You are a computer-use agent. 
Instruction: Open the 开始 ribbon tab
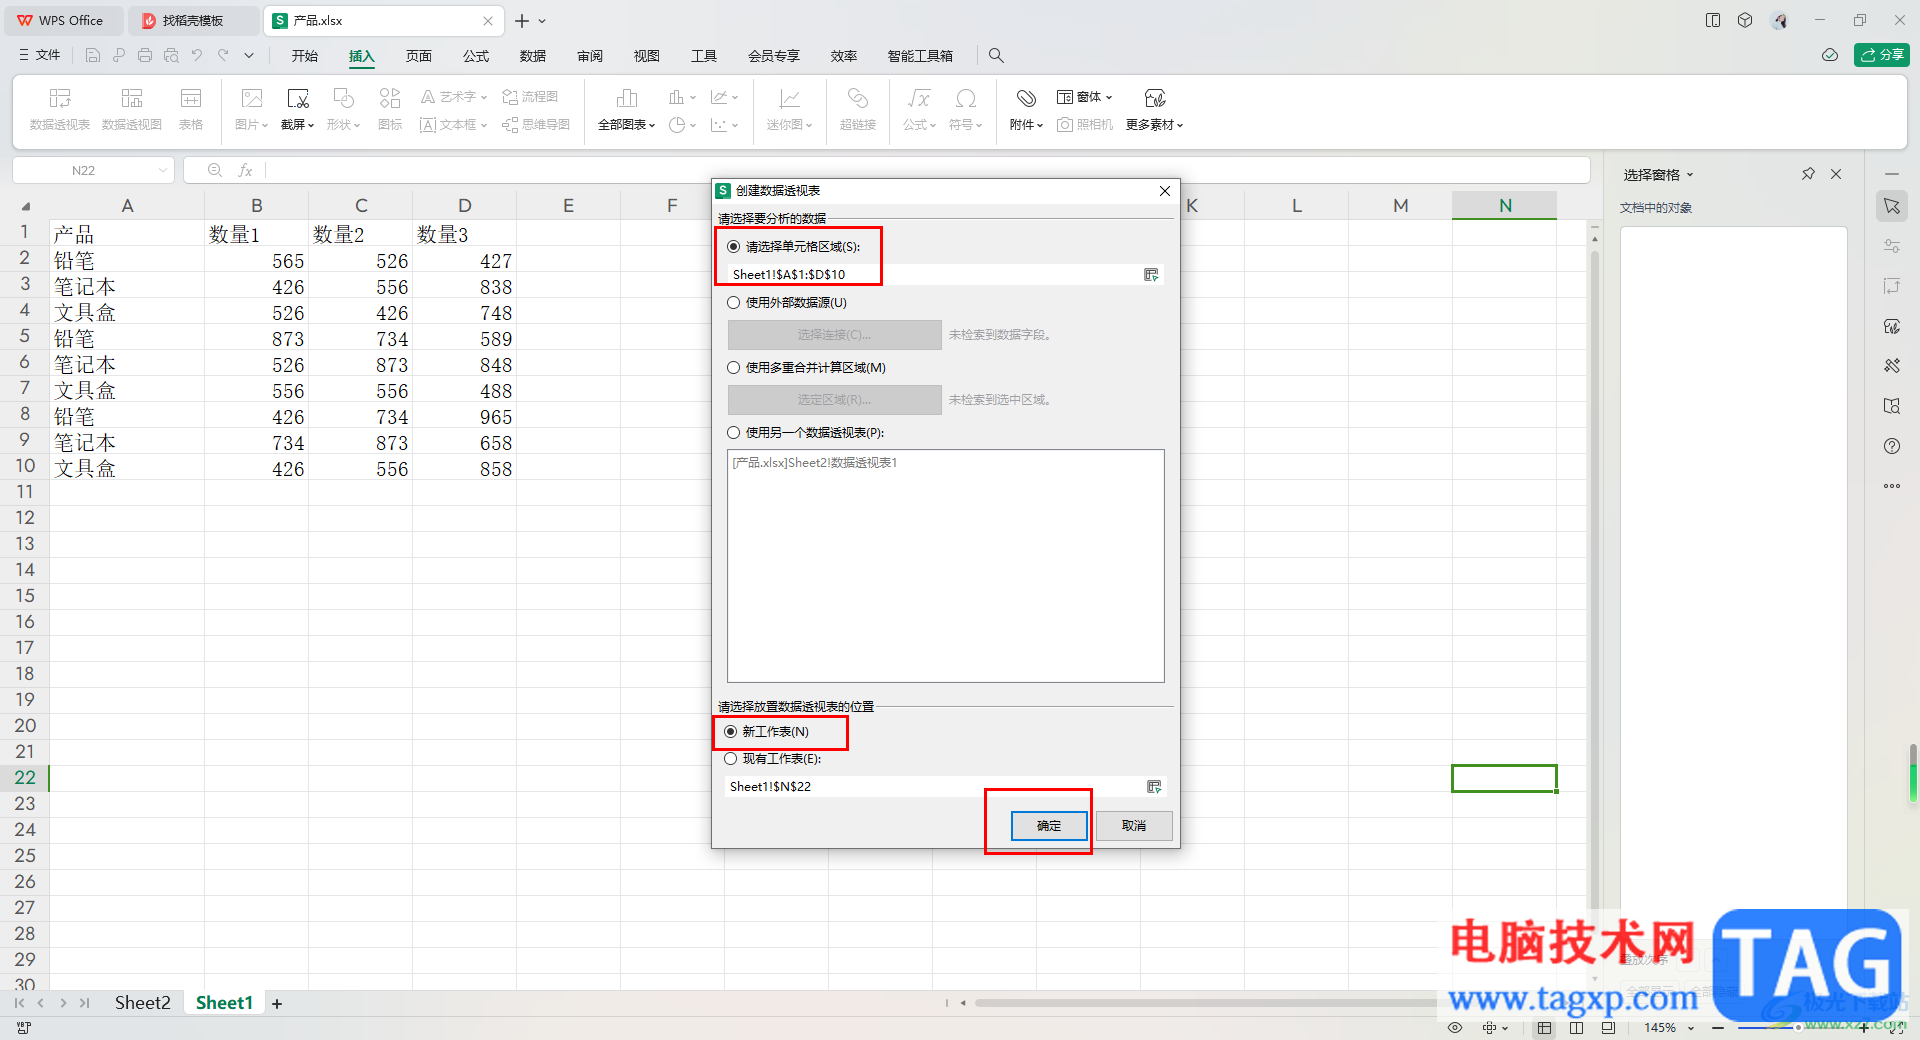tap(305, 56)
